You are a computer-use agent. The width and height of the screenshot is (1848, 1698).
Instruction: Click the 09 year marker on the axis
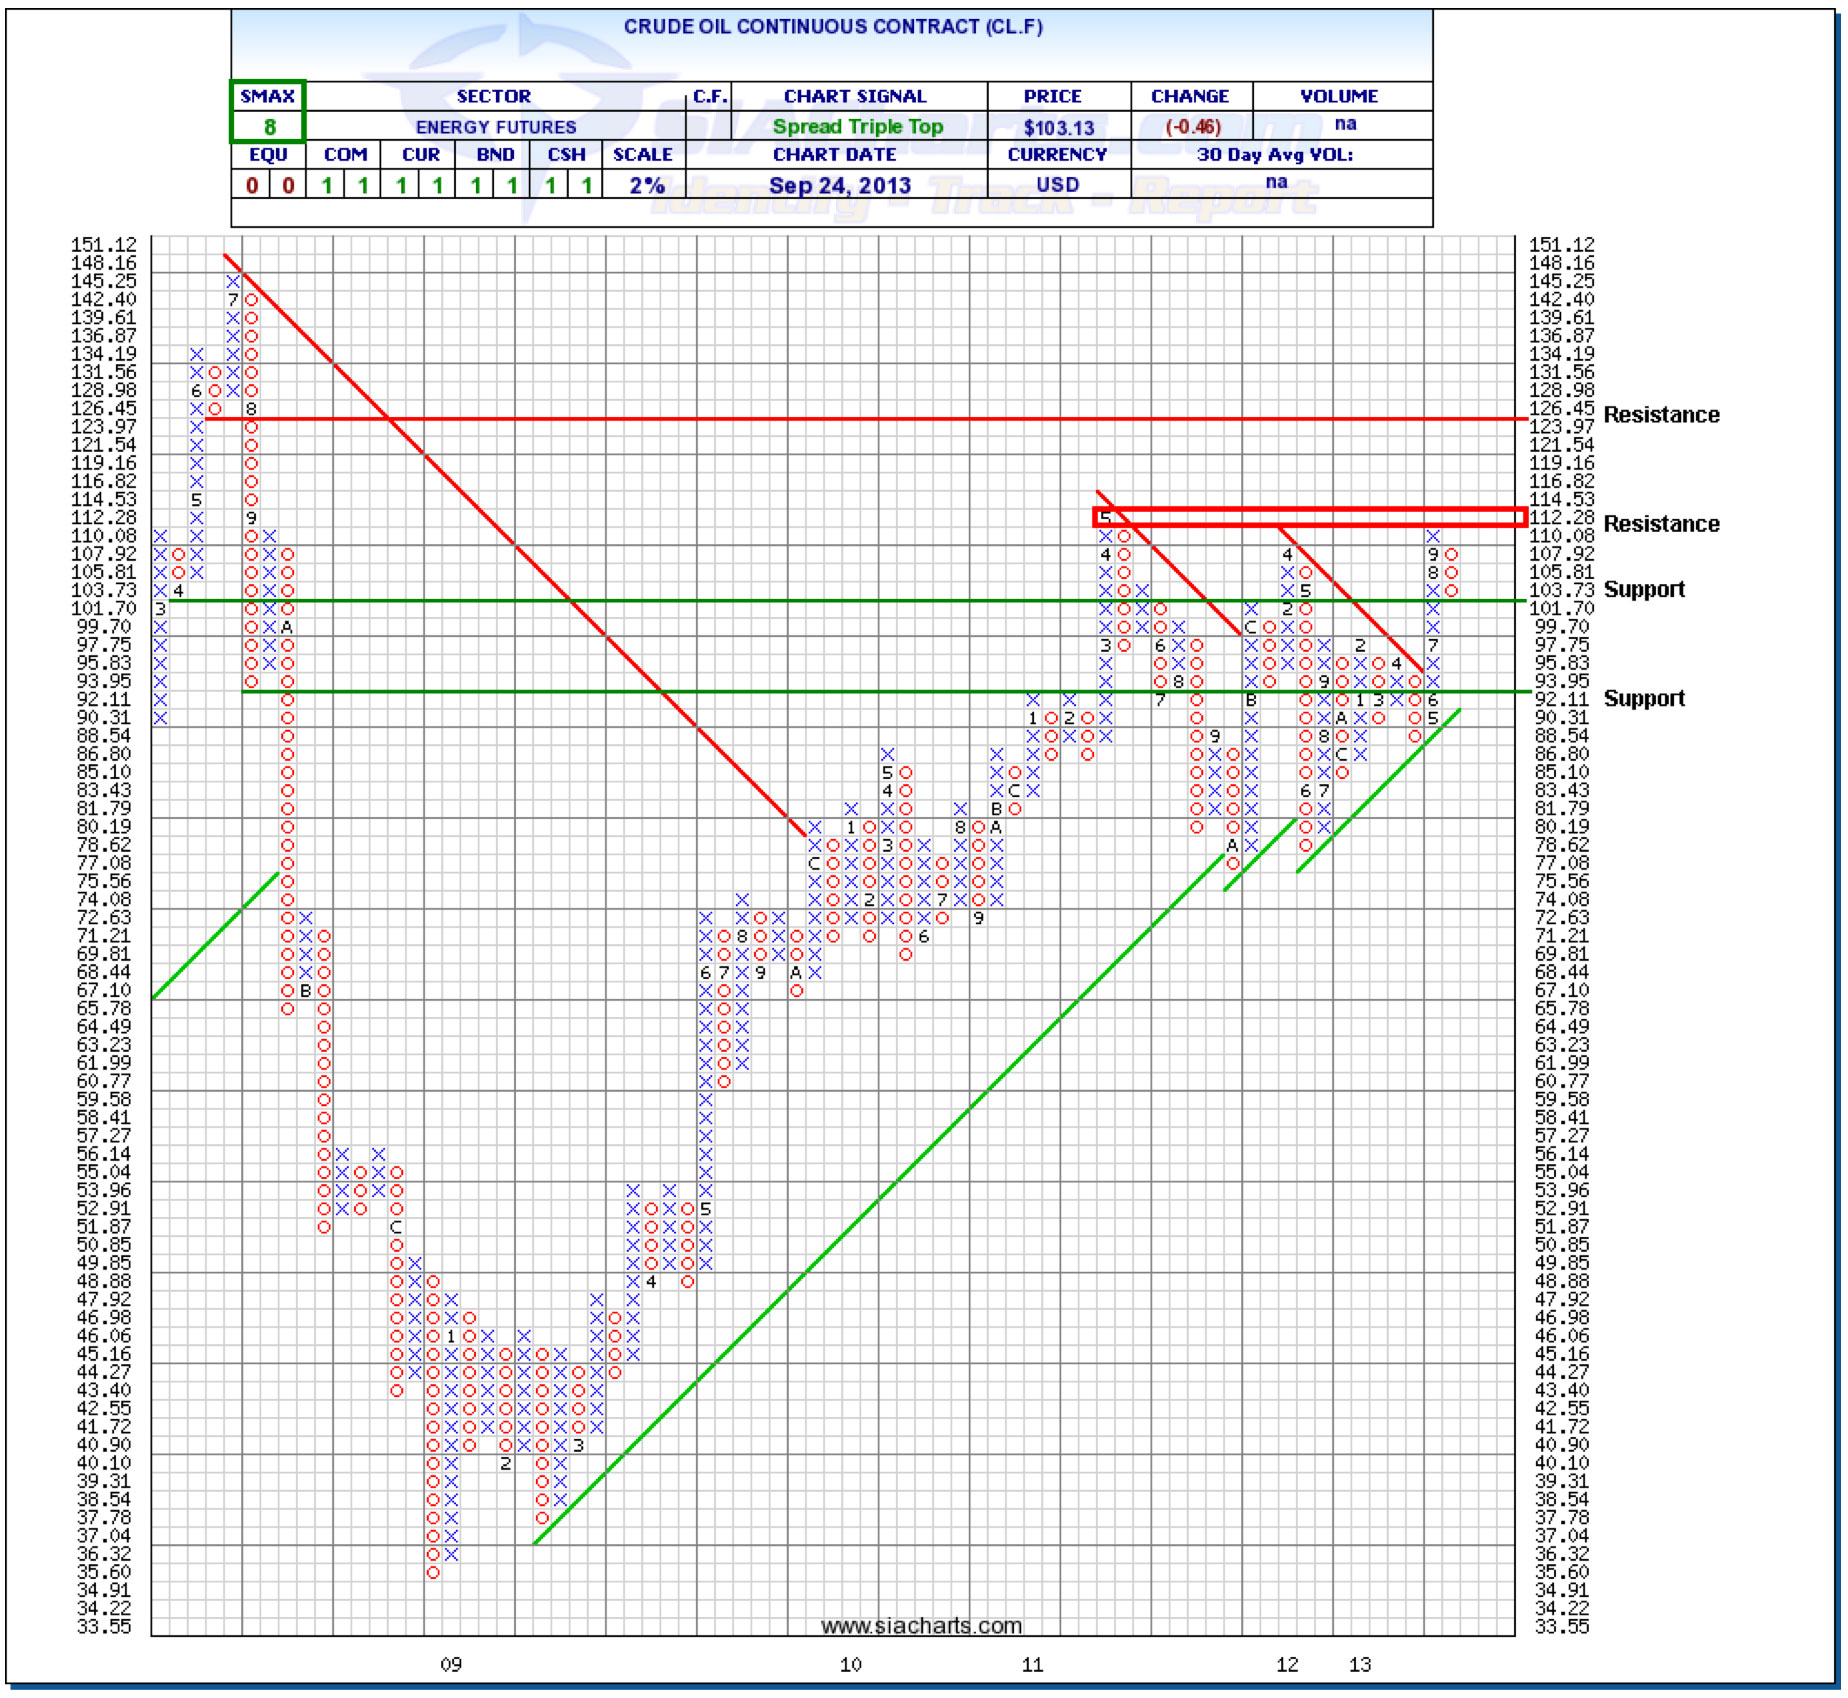[x=451, y=1664]
